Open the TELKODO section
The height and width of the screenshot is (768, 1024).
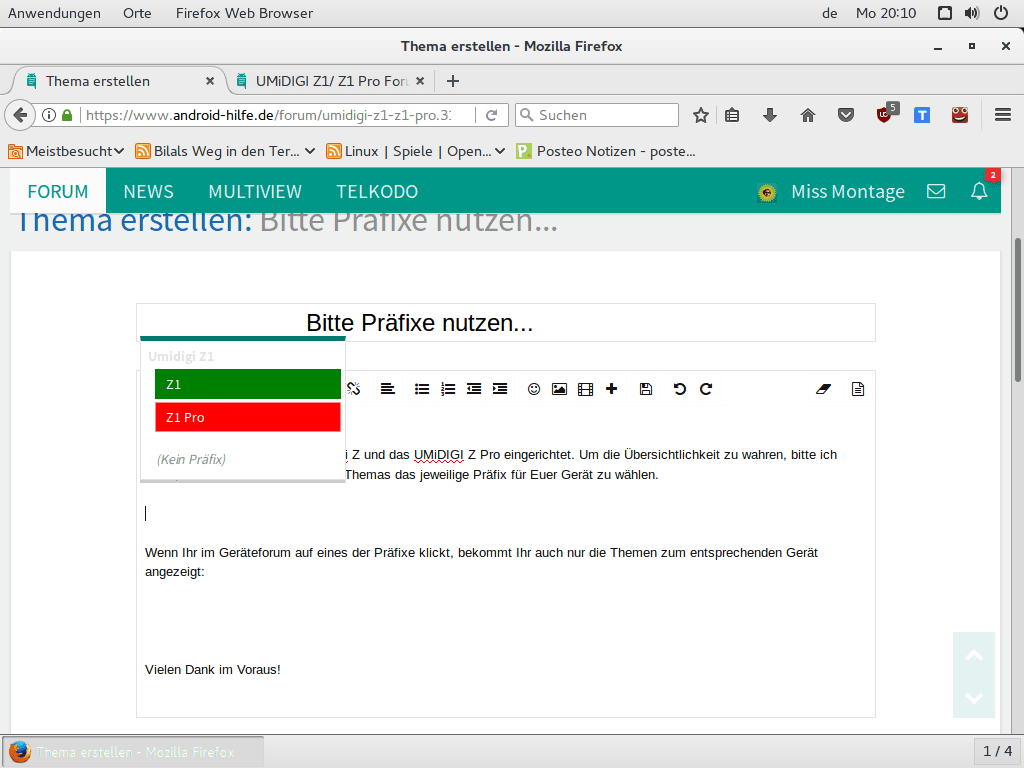[x=377, y=191]
